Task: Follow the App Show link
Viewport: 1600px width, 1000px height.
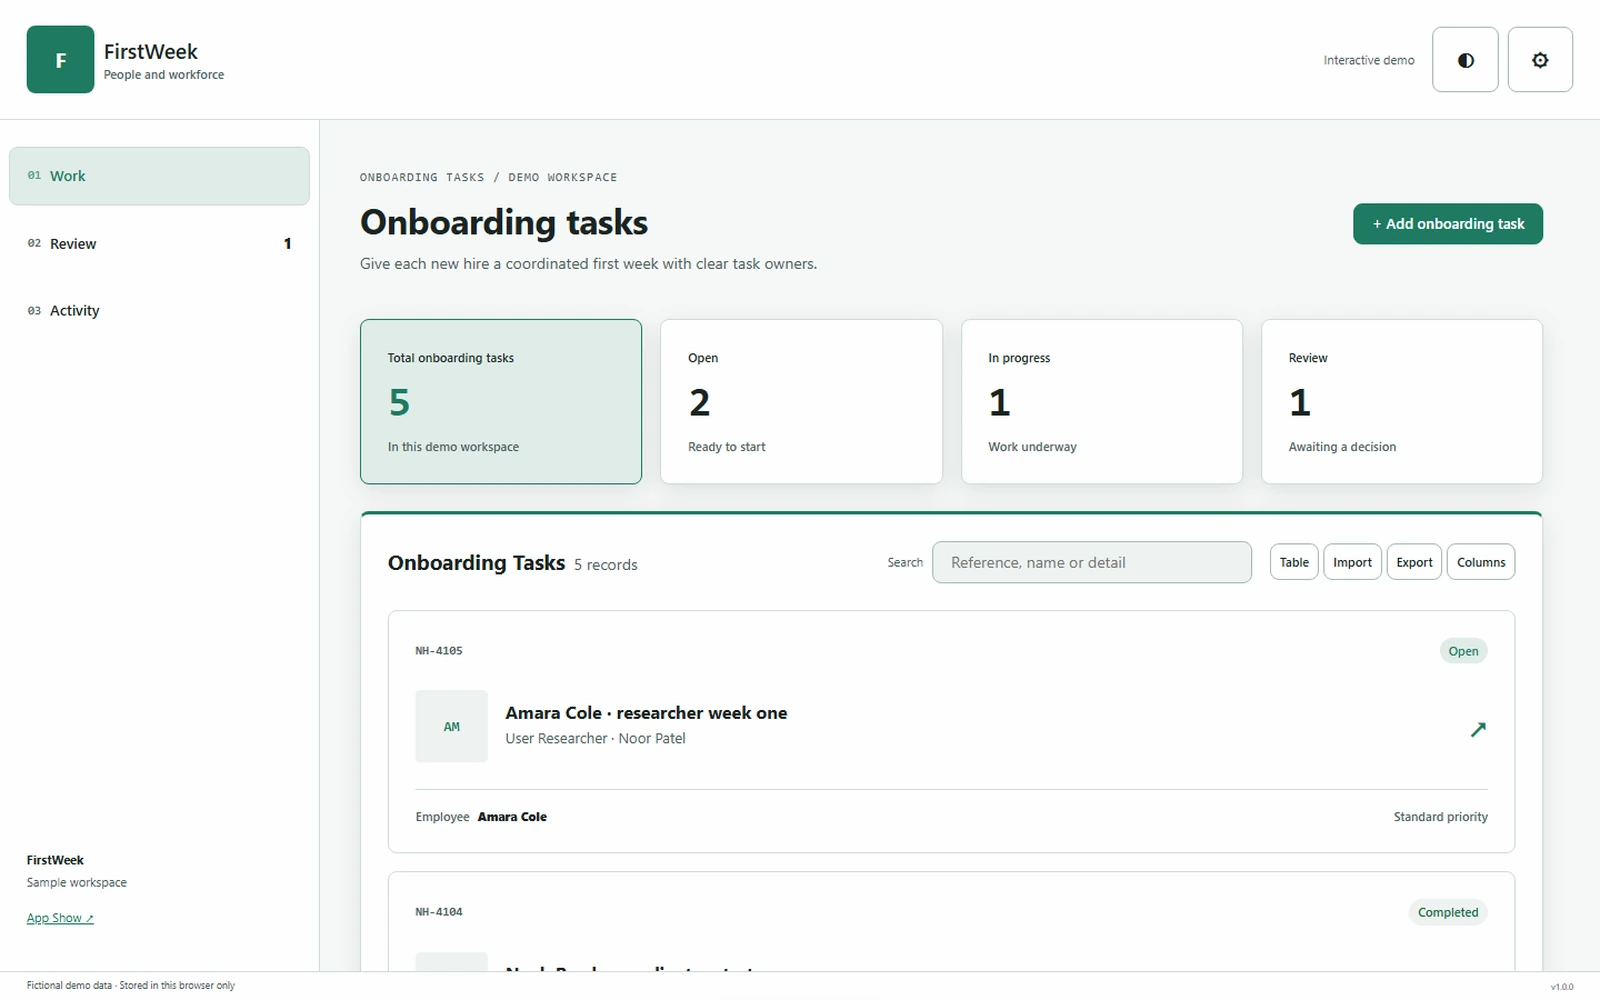Action: click(x=60, y=918)
